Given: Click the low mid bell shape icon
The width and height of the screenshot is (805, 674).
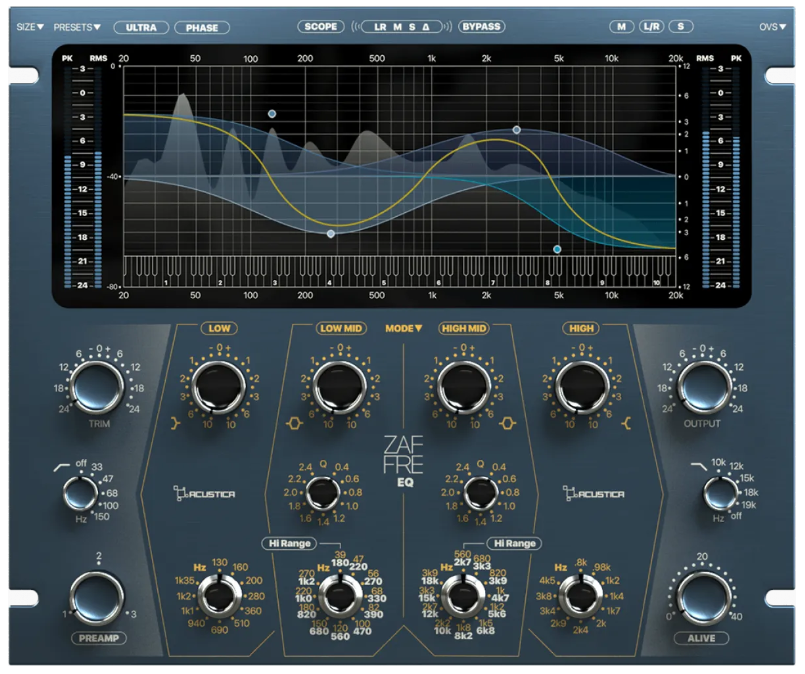Looking at the screenshot, I should (295, 423).
